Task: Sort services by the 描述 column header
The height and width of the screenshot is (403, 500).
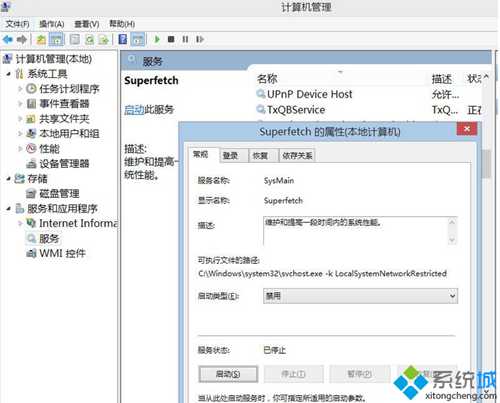Action: pos(442,79)
